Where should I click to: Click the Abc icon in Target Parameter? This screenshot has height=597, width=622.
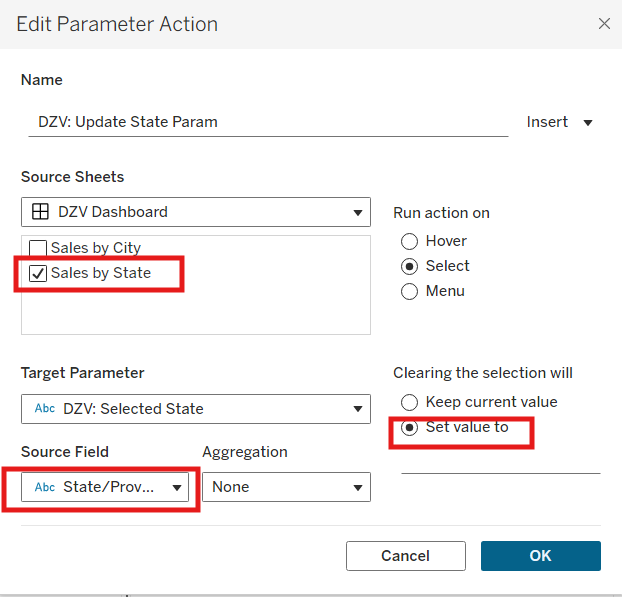[45, 408]
